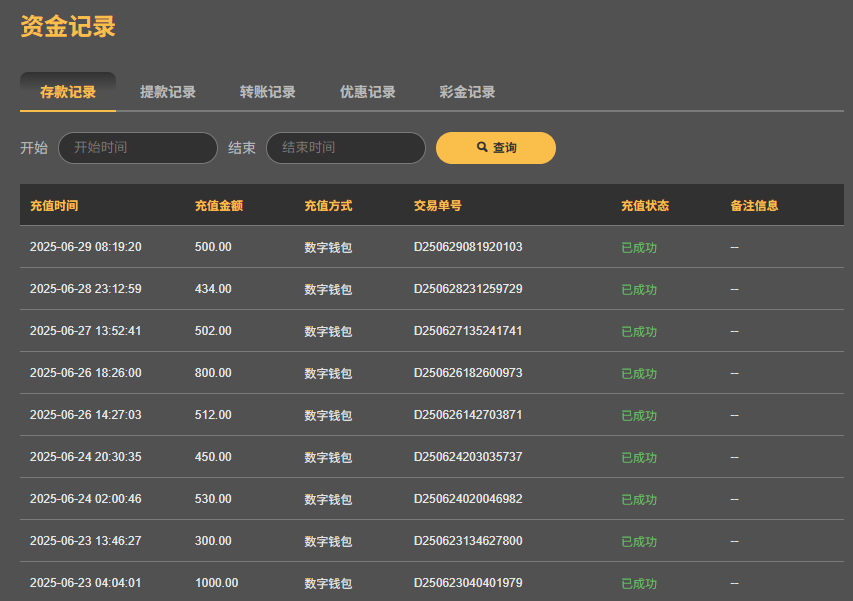Switch to the 提款记录 tab
Viewport: 853px width, 601px height.
[169, 90]
